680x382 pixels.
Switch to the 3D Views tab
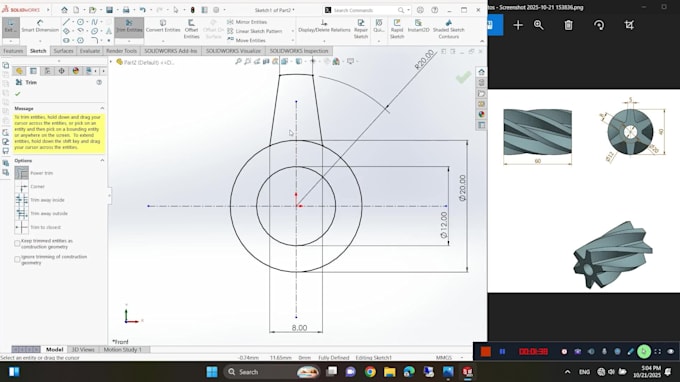tap(83, 349)
